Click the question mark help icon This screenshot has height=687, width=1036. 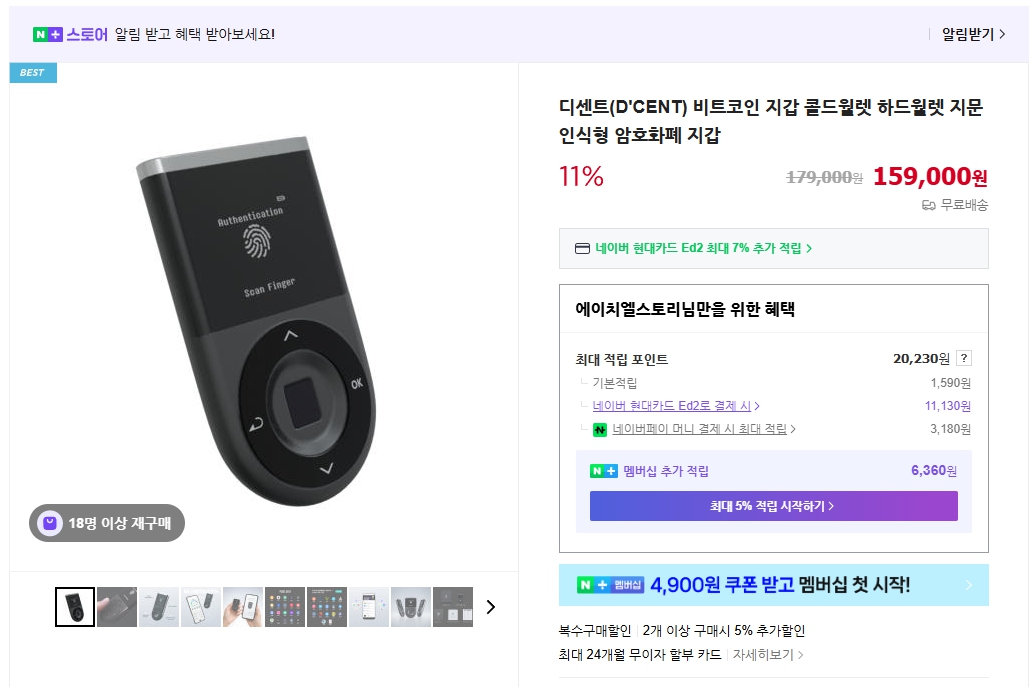coord(964,359)
